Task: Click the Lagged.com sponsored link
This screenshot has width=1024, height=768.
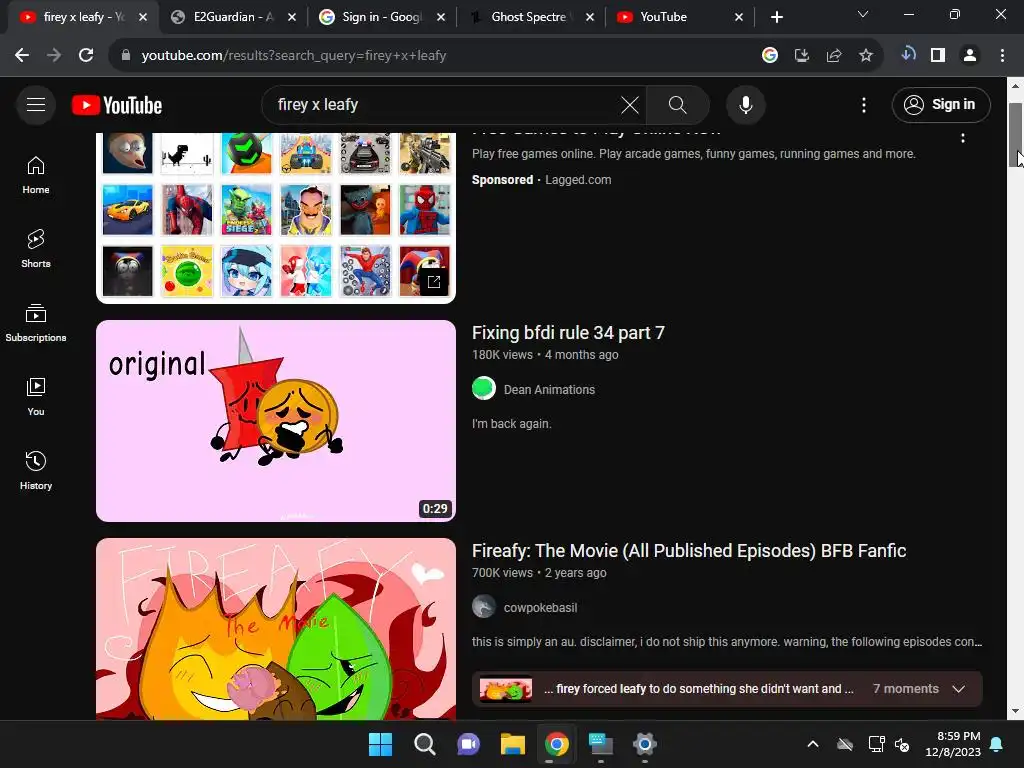Action: pos(578,180)
